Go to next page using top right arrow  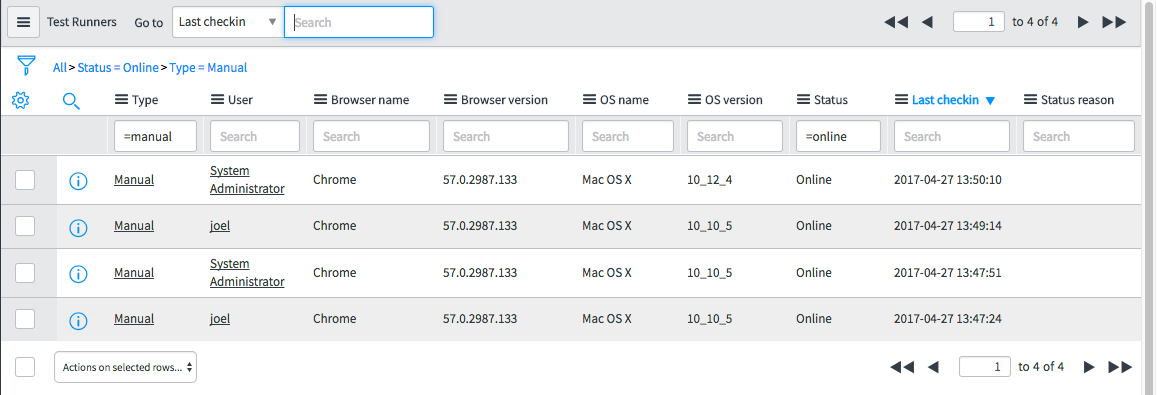pos(1083,22)
